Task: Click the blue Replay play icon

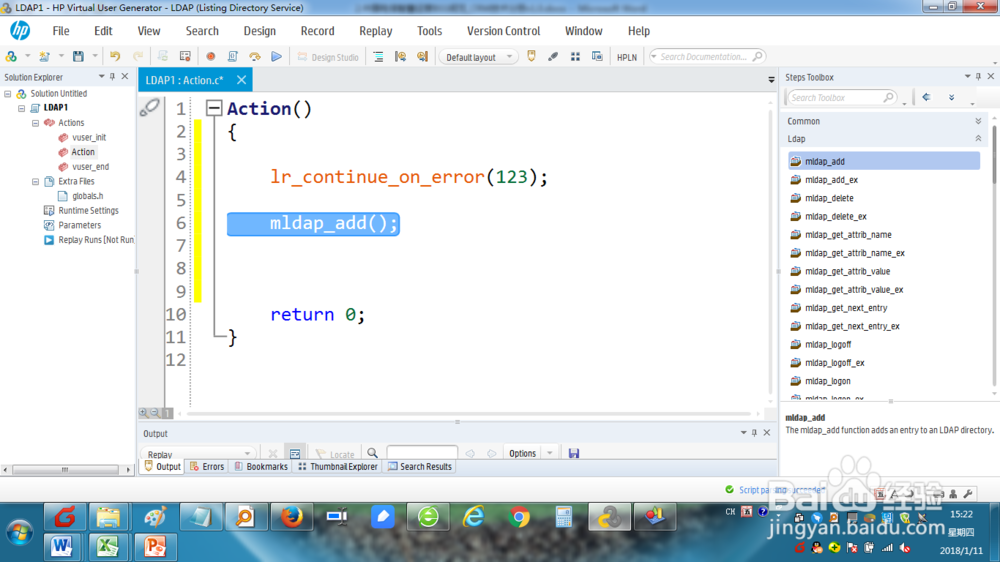Action: pos(276,57)
